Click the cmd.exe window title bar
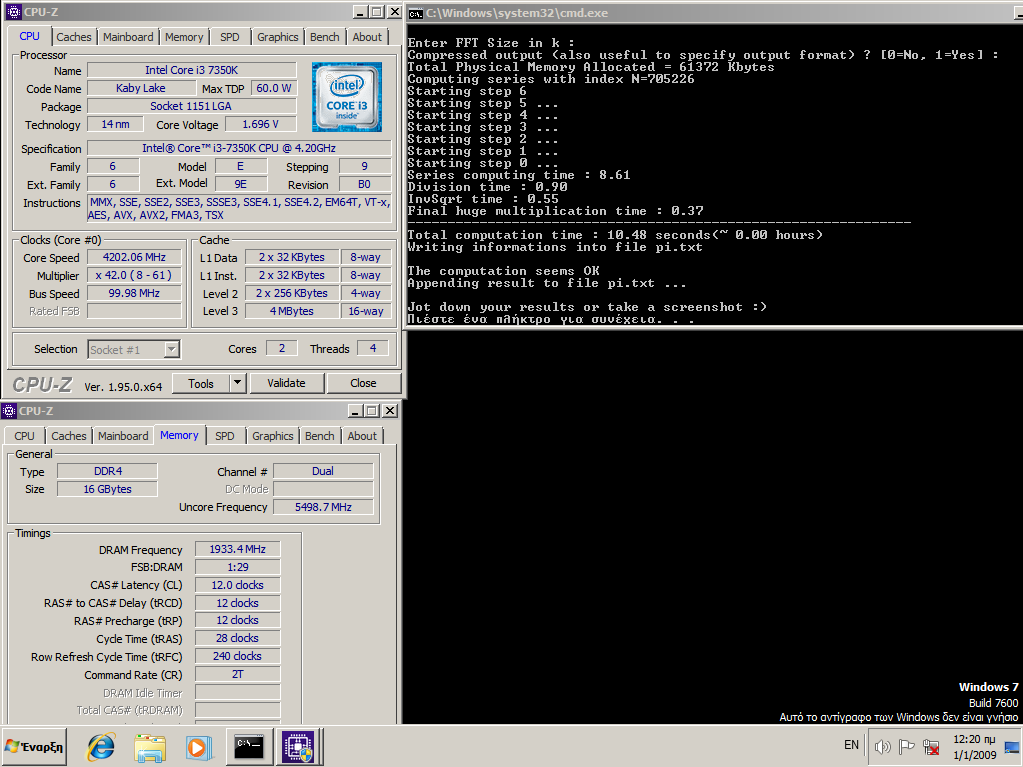The width and height of the screenshot is (1023, 767). (714, 13)
